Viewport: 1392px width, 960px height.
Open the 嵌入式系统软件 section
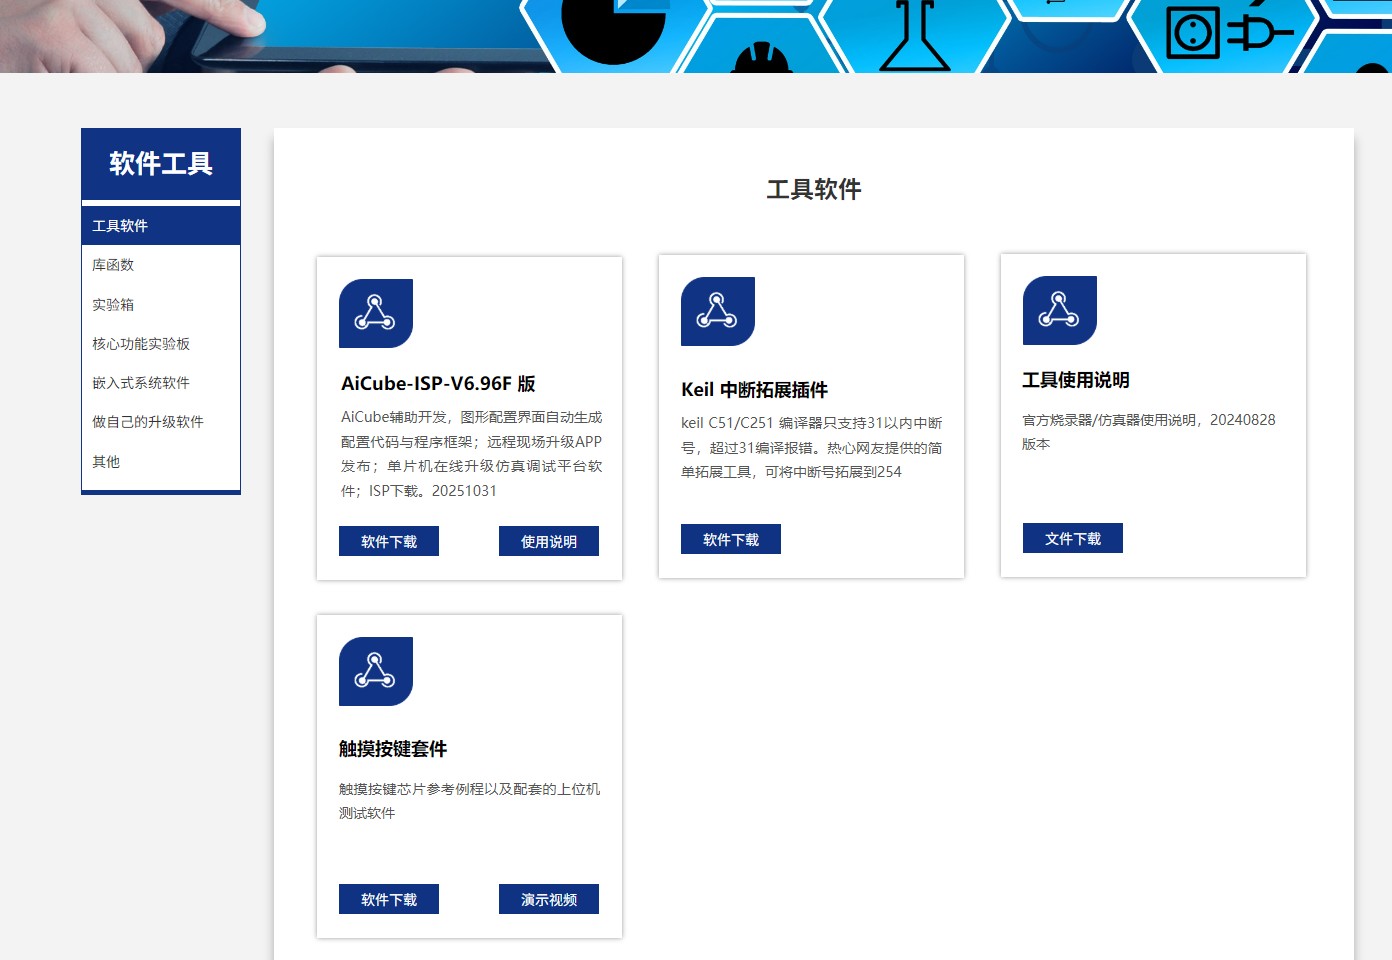click(139, 382)
